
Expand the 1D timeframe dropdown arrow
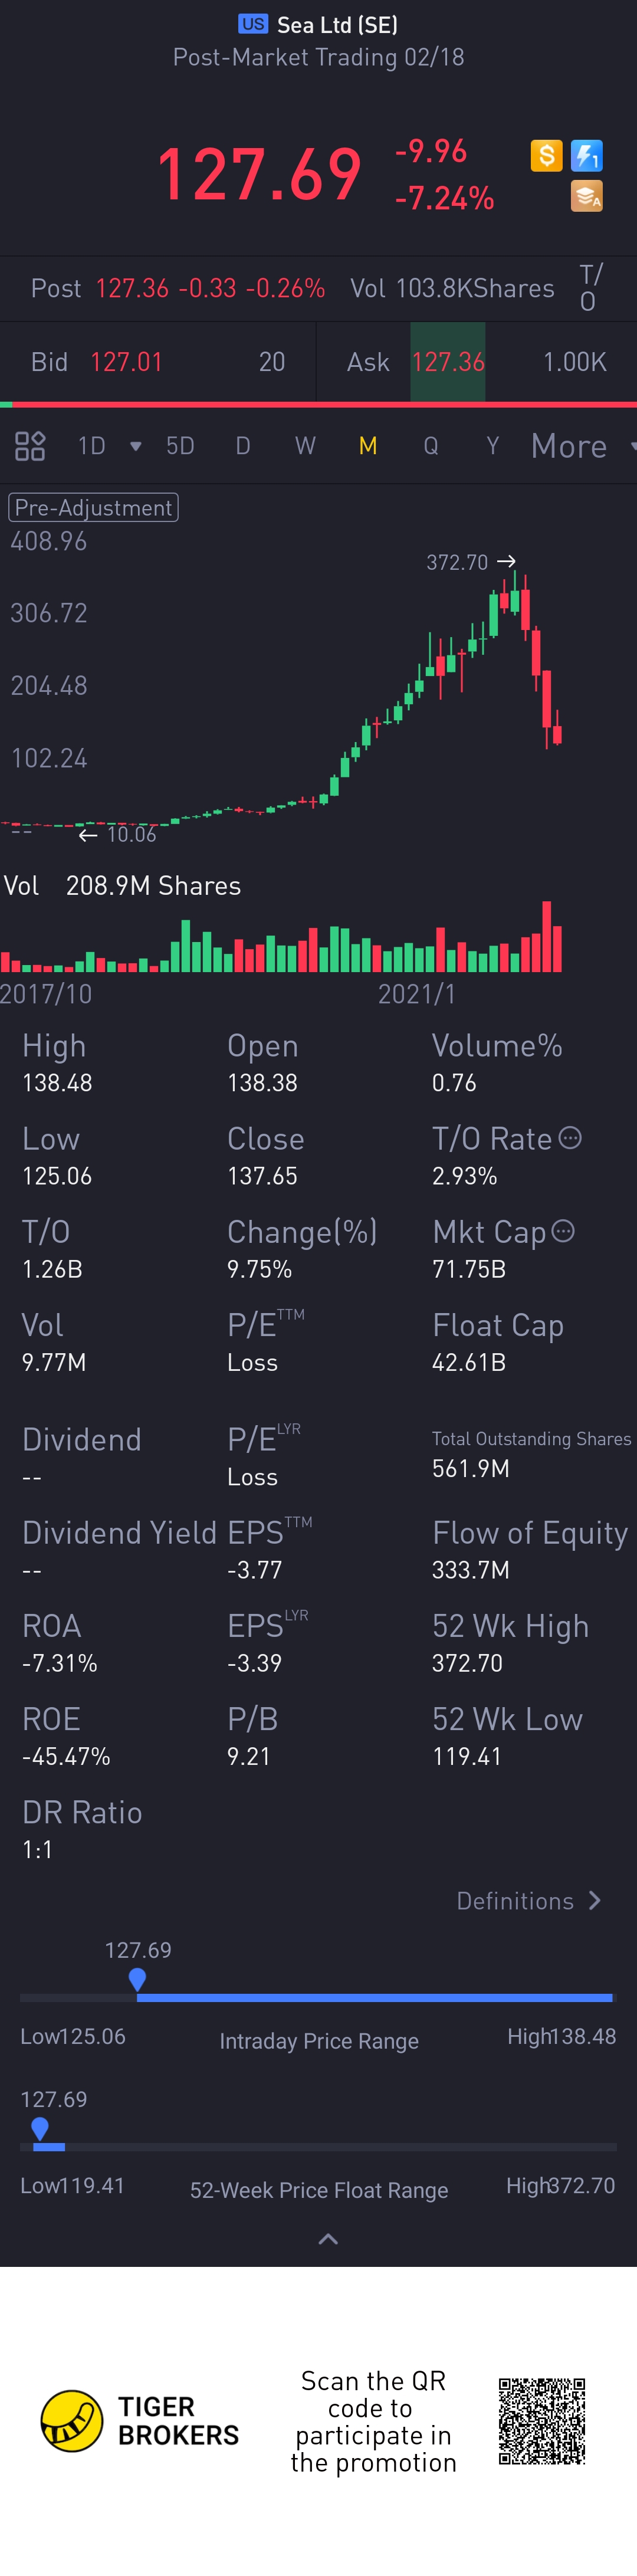(135, 446)
